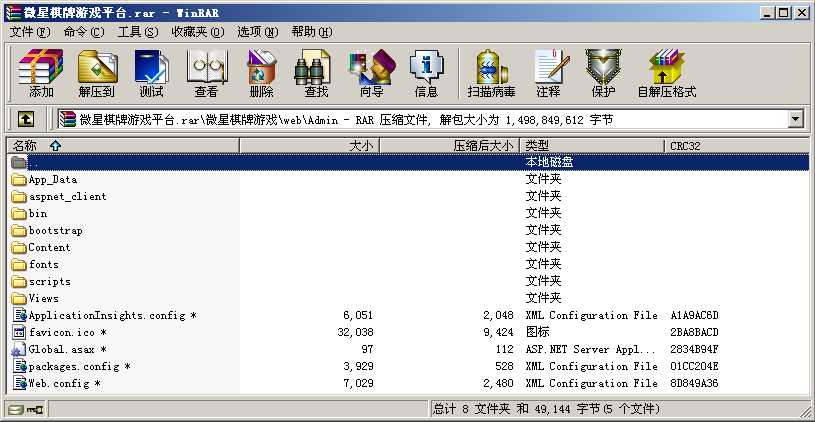Open the Options (选项) menu
Image resolution: width=815 pixels, height=422 pixels.
[258, 32]
